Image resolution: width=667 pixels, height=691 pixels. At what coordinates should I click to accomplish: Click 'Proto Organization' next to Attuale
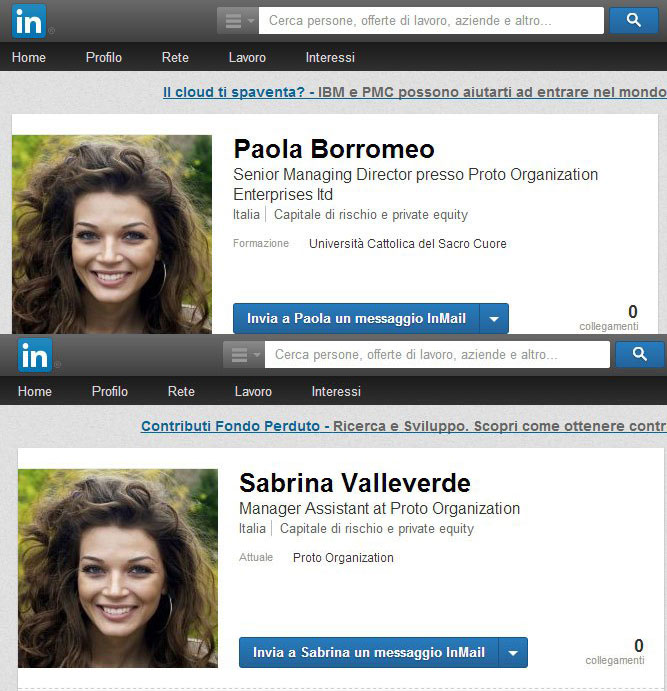[x=343, y=557]
